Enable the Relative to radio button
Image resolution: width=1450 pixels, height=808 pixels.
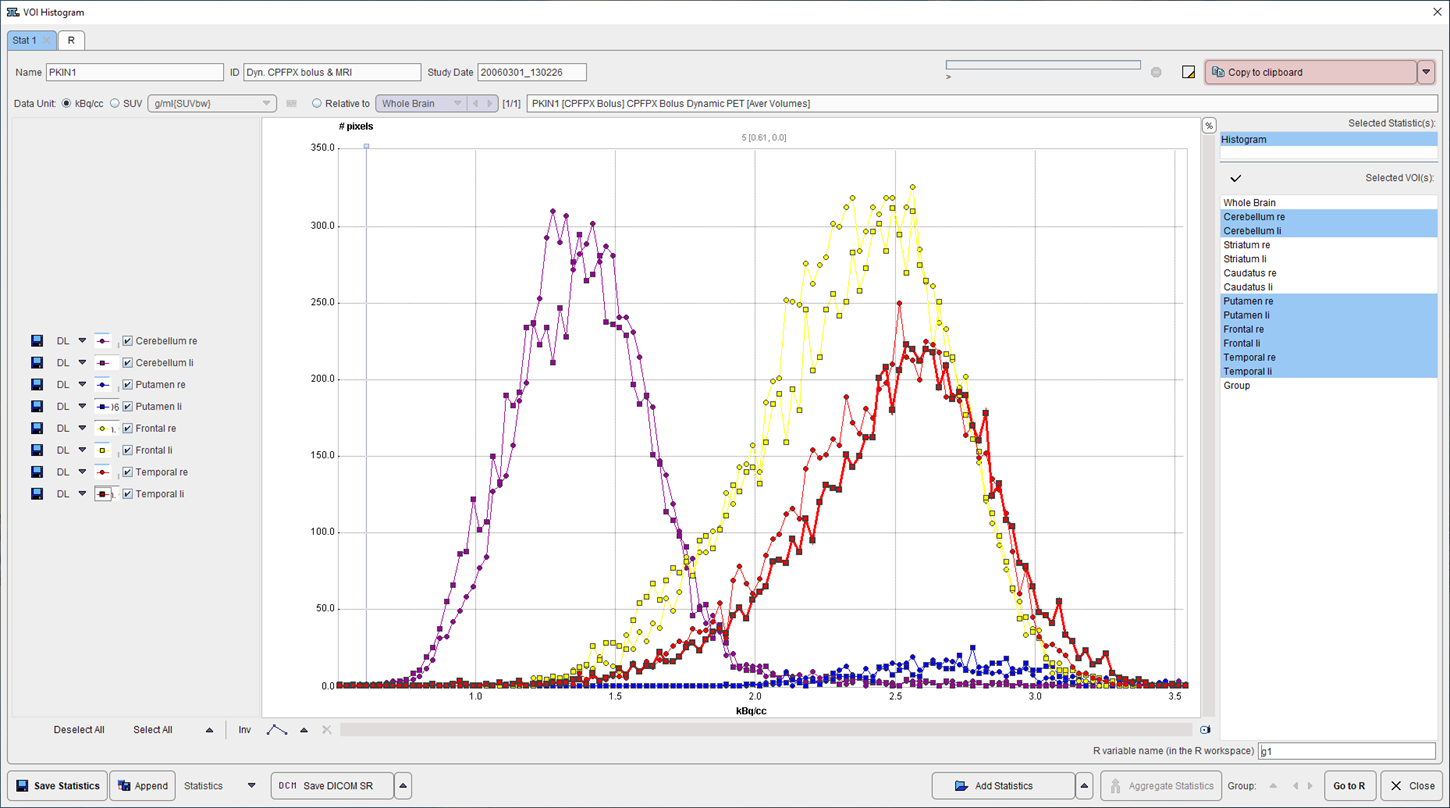(x=317, y=103)
